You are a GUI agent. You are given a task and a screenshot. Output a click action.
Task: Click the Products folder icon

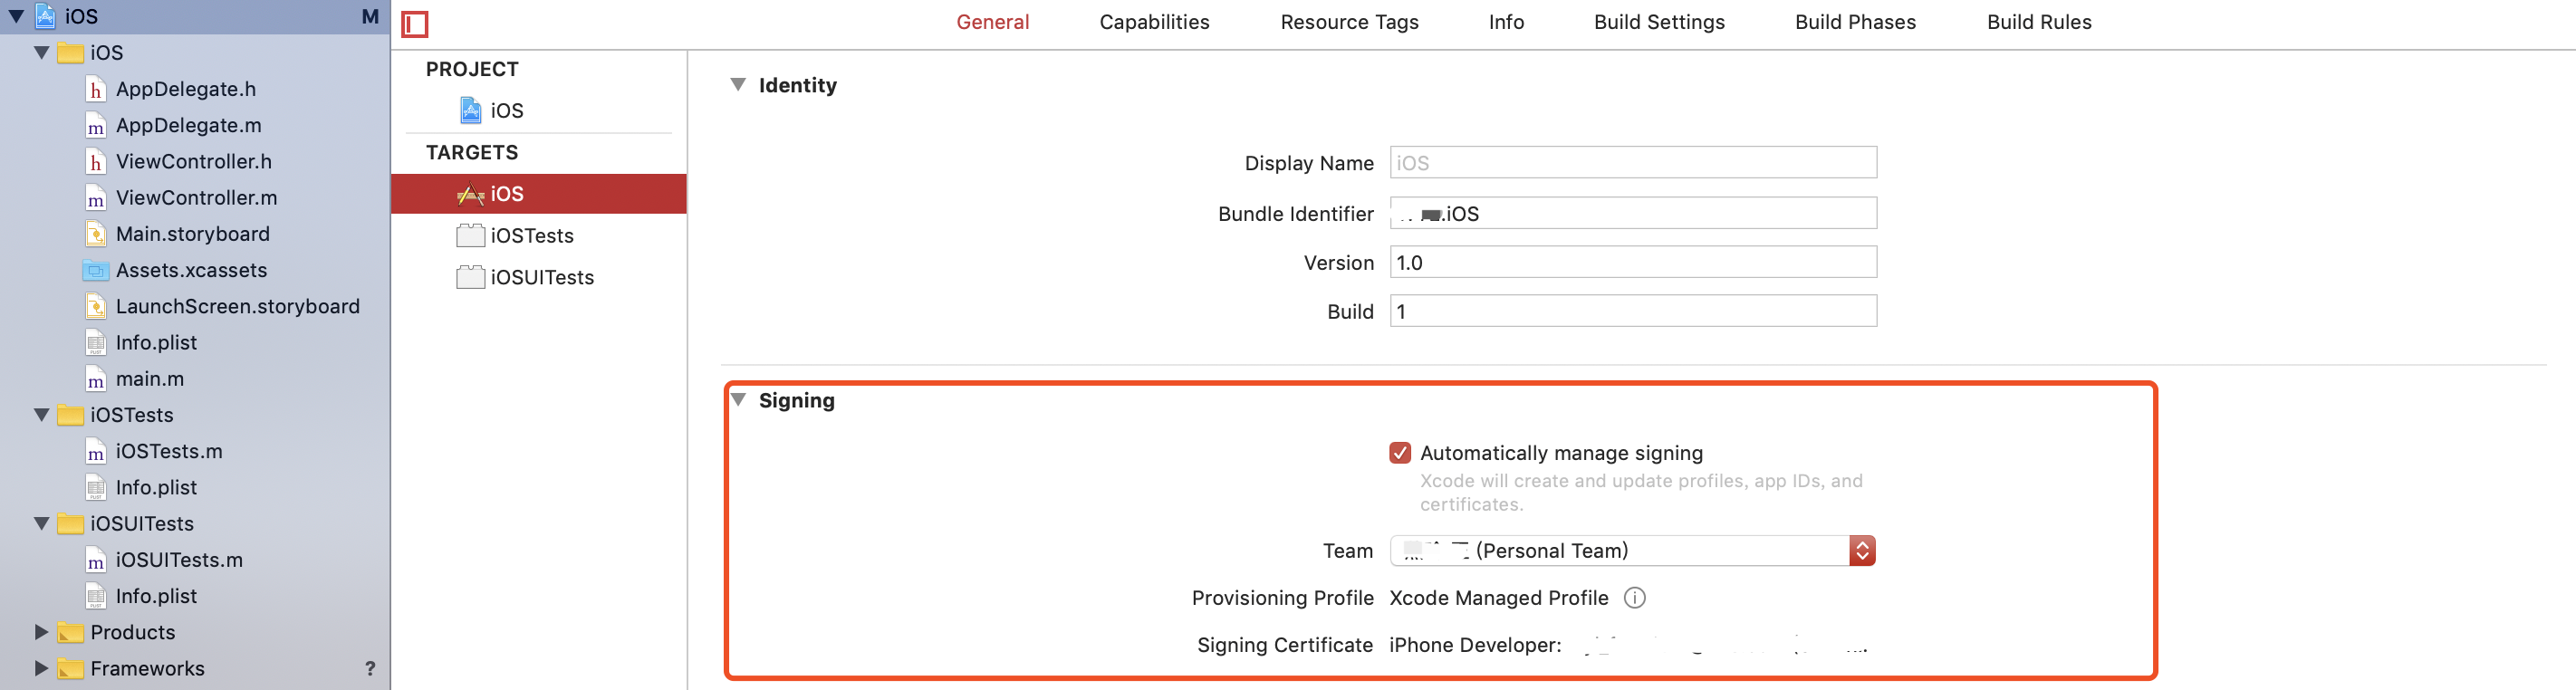(70, 632)
